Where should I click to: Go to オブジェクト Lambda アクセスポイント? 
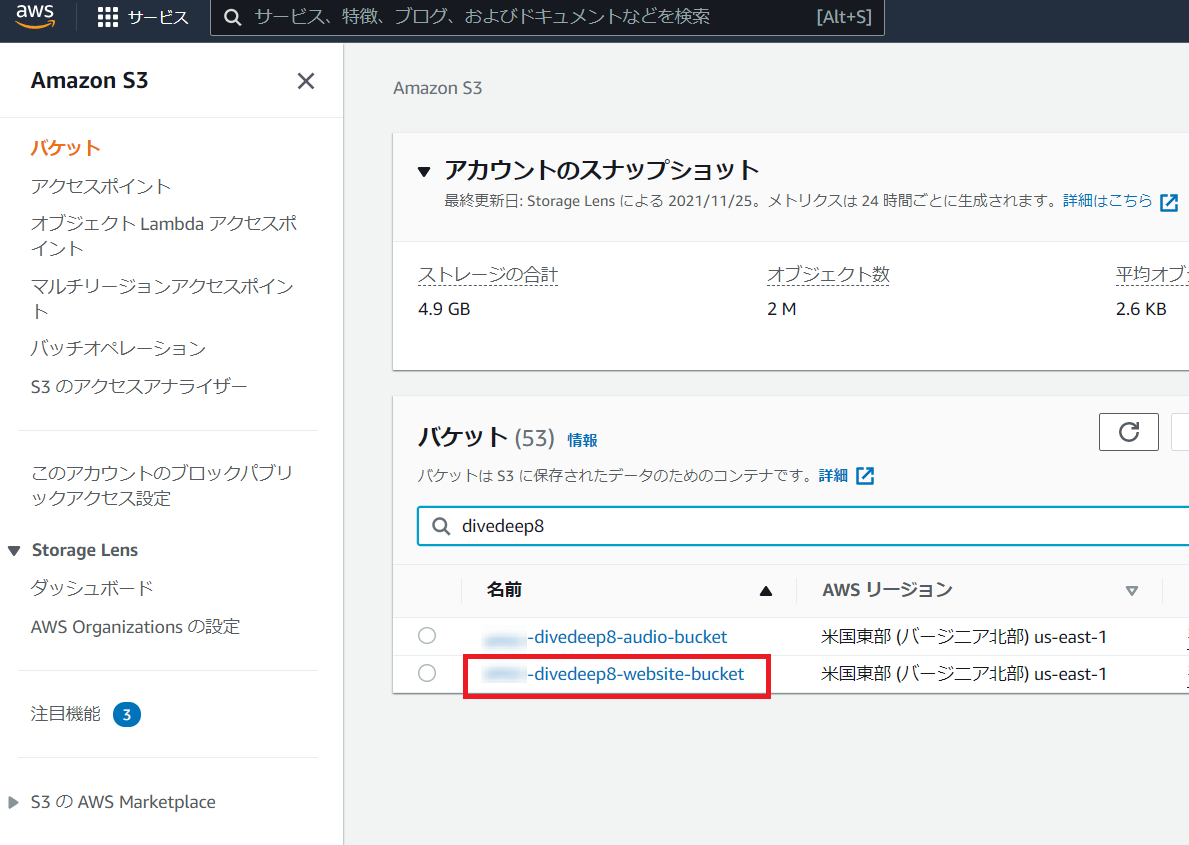[164, 236]
